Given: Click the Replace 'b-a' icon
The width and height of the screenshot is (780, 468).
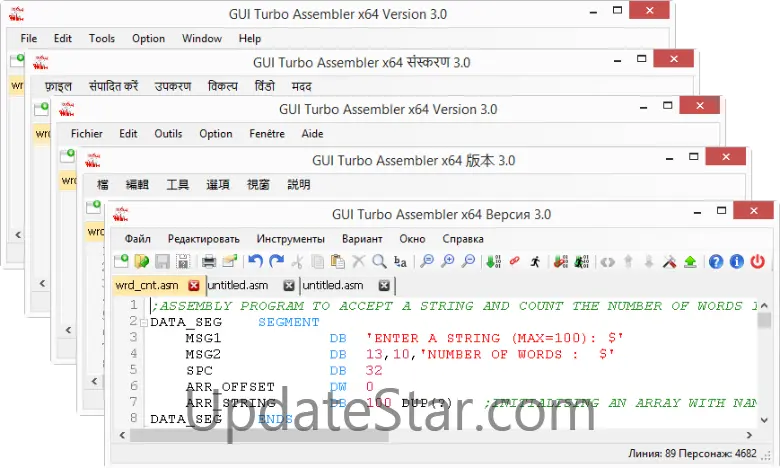Looking at the screenshot, I should 400,261.
